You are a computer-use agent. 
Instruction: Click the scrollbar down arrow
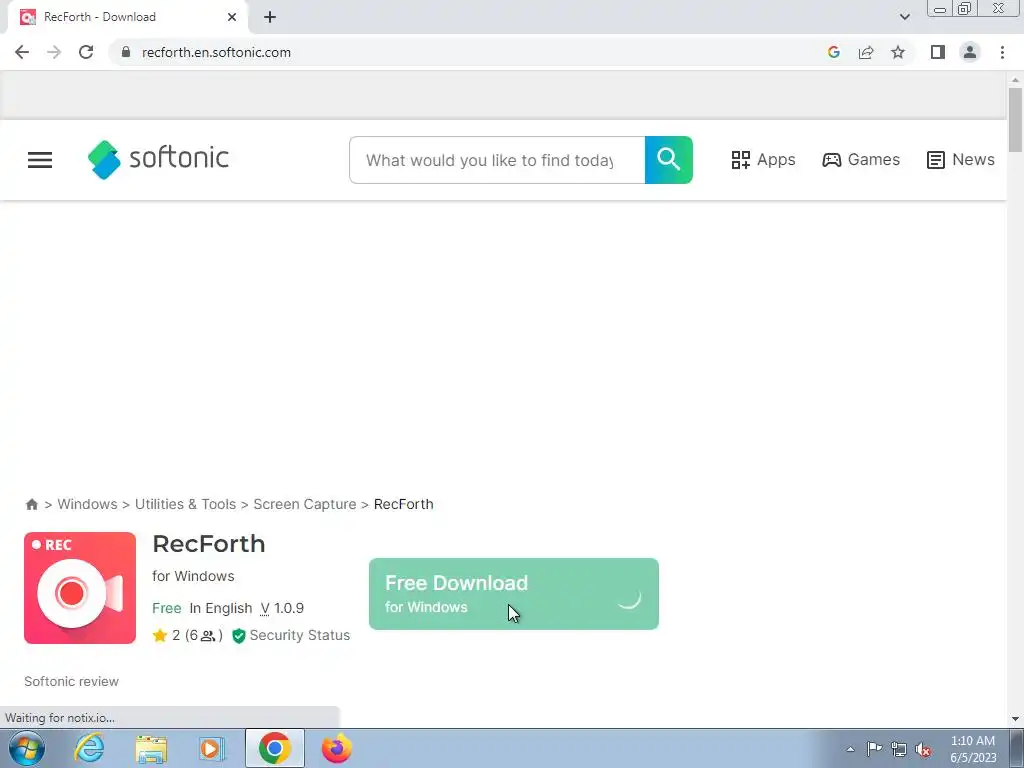[1015, 719]
